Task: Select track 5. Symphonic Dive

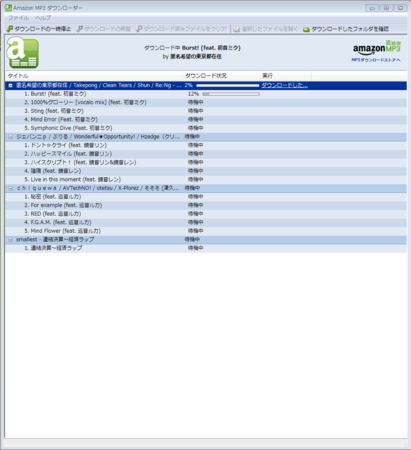Action: pyautogui.click(x=68, y=128)
